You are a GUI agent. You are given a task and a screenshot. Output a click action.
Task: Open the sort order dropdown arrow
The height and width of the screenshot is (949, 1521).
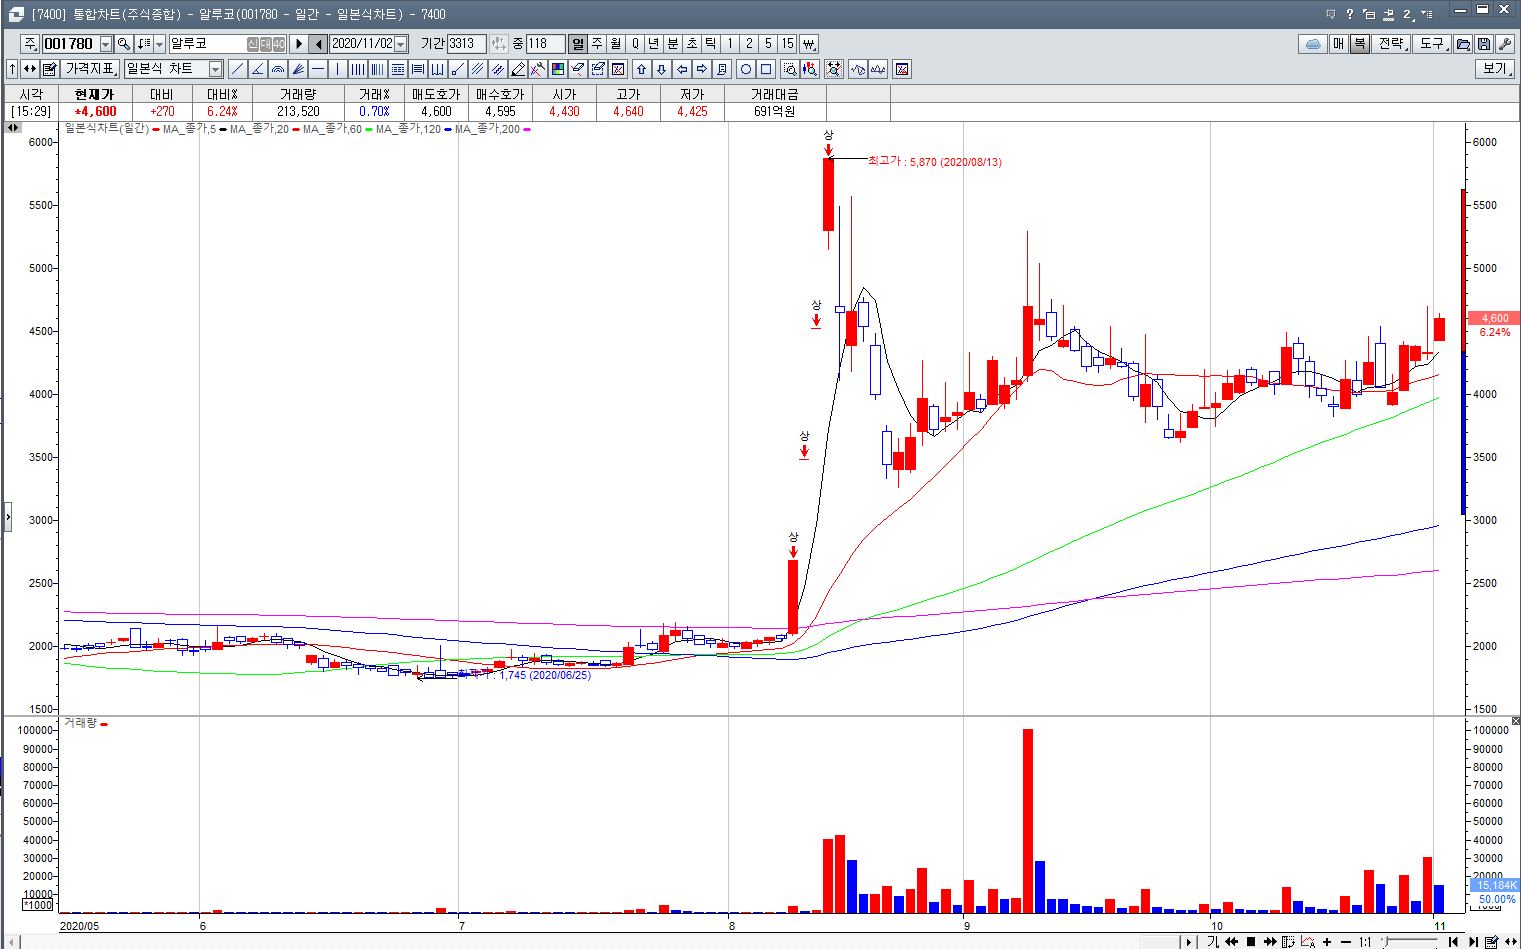[x=159, y=44]
